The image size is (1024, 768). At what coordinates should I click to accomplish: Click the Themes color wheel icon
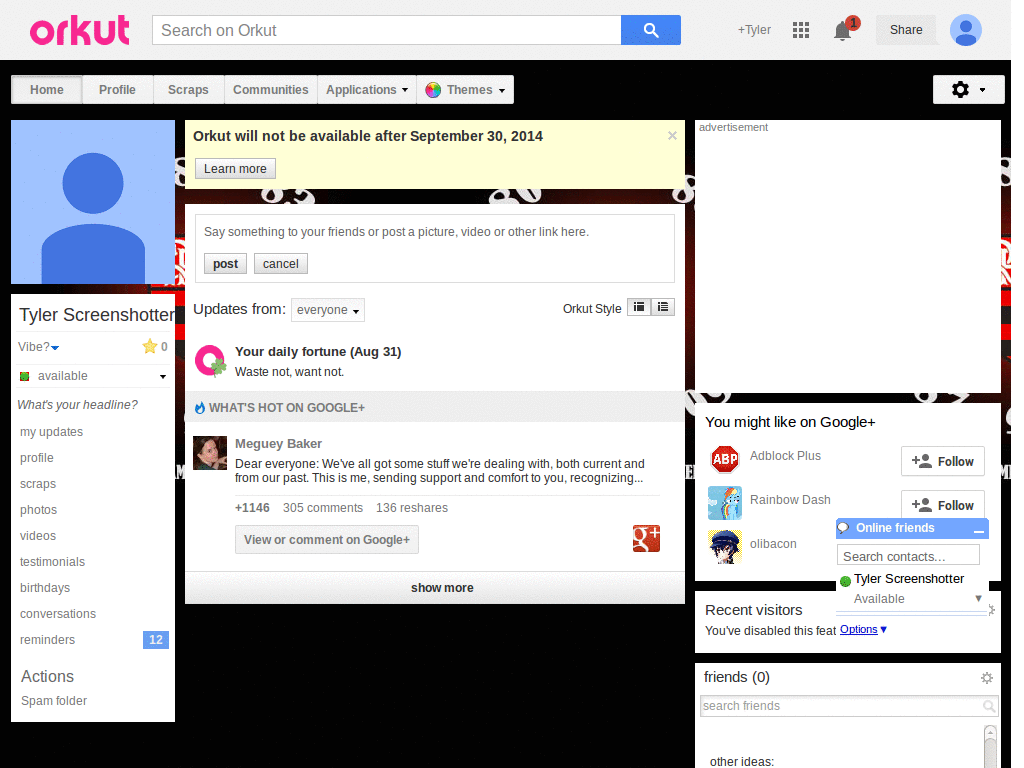[432, 90]
